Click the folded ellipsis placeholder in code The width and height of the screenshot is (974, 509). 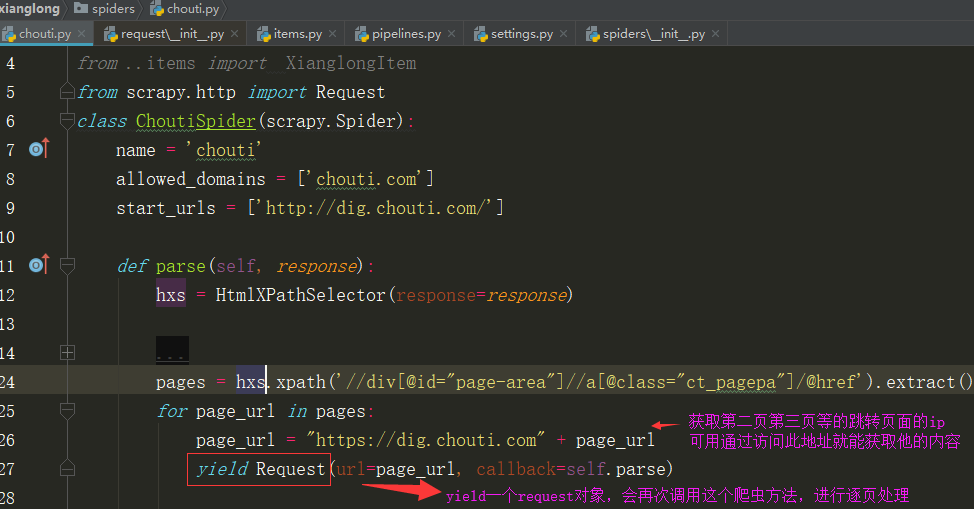click(x=172, y=353)
